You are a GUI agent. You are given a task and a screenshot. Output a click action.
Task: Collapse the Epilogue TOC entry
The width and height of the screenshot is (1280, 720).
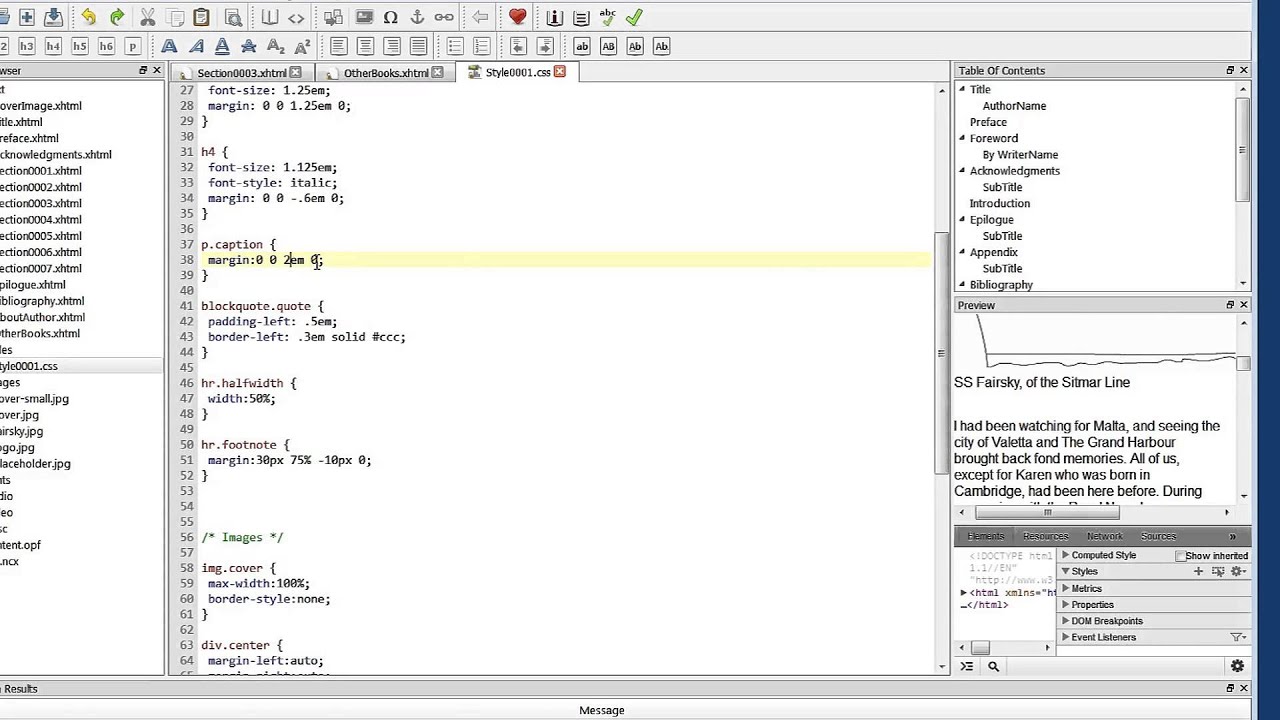click(x=962, y=220)
